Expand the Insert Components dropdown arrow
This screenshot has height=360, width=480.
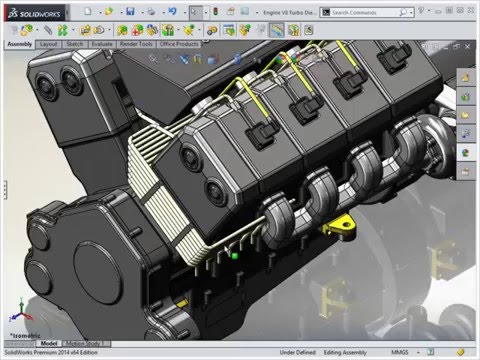tap(37, 30)
